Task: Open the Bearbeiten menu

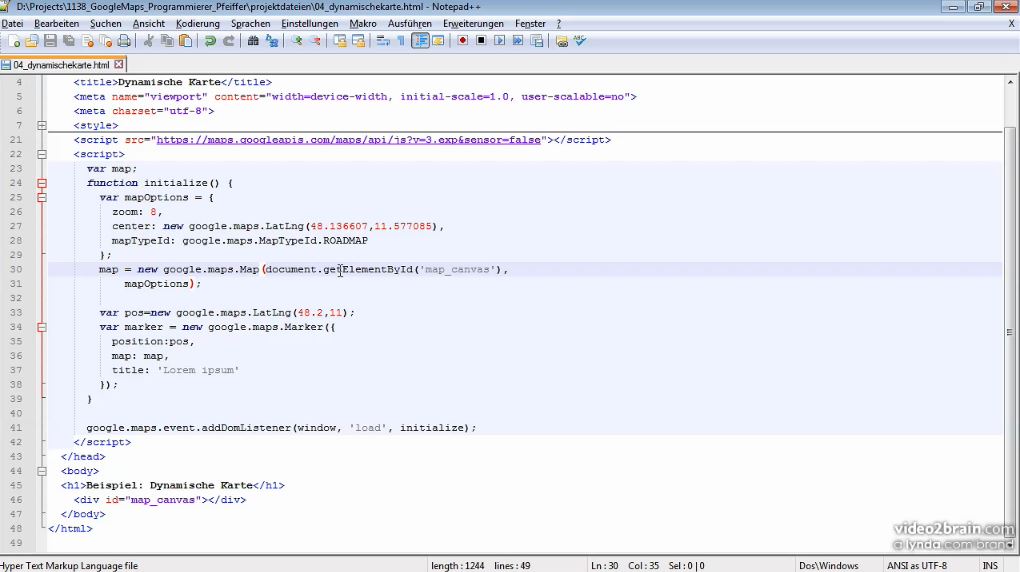Action: tap(57, 23)
